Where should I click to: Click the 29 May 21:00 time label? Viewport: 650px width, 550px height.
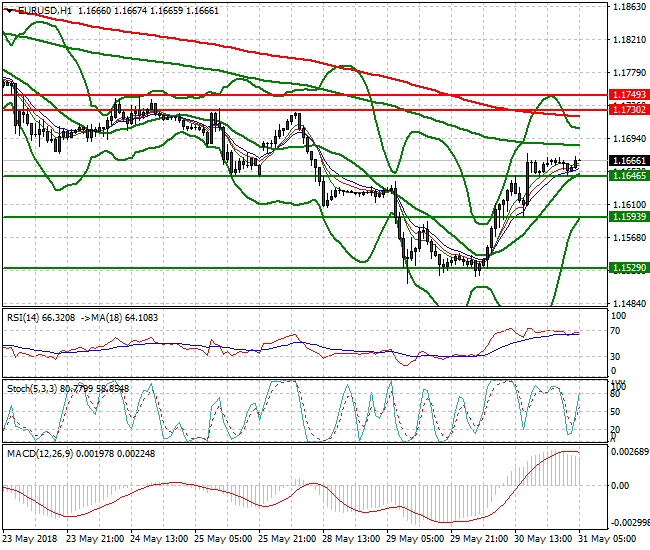click(480, 539)
